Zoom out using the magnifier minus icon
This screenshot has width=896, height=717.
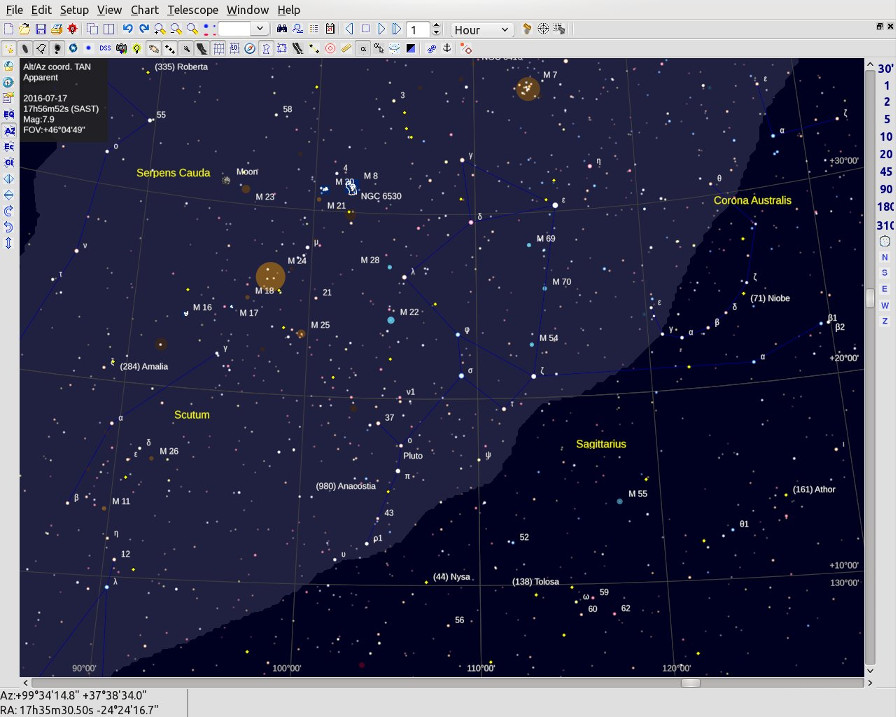coord(176,29)
